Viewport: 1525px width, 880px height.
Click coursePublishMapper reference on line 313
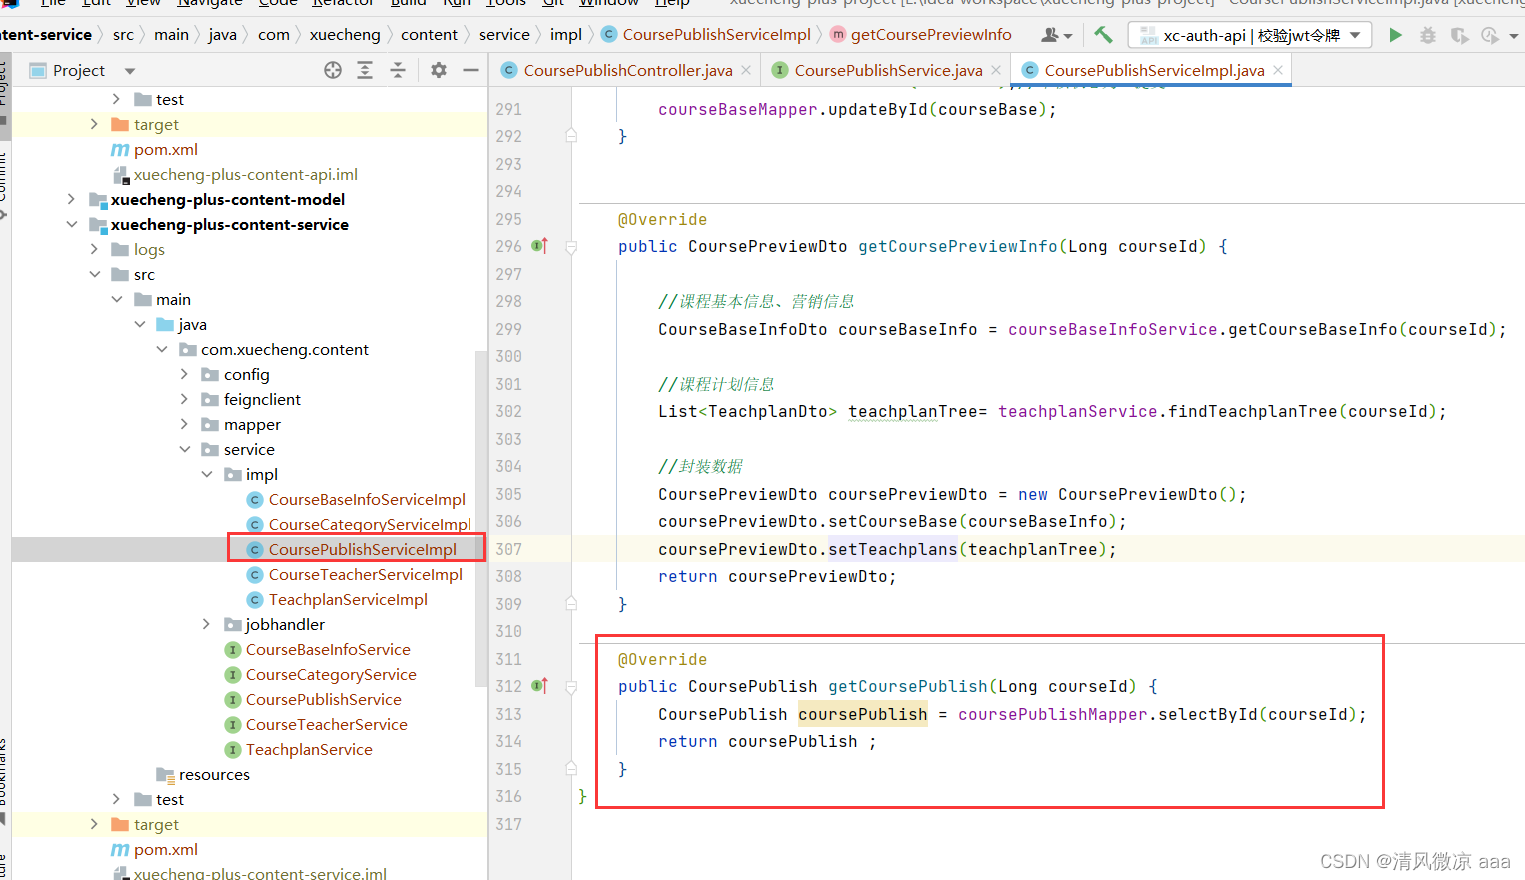[1052, 714]
